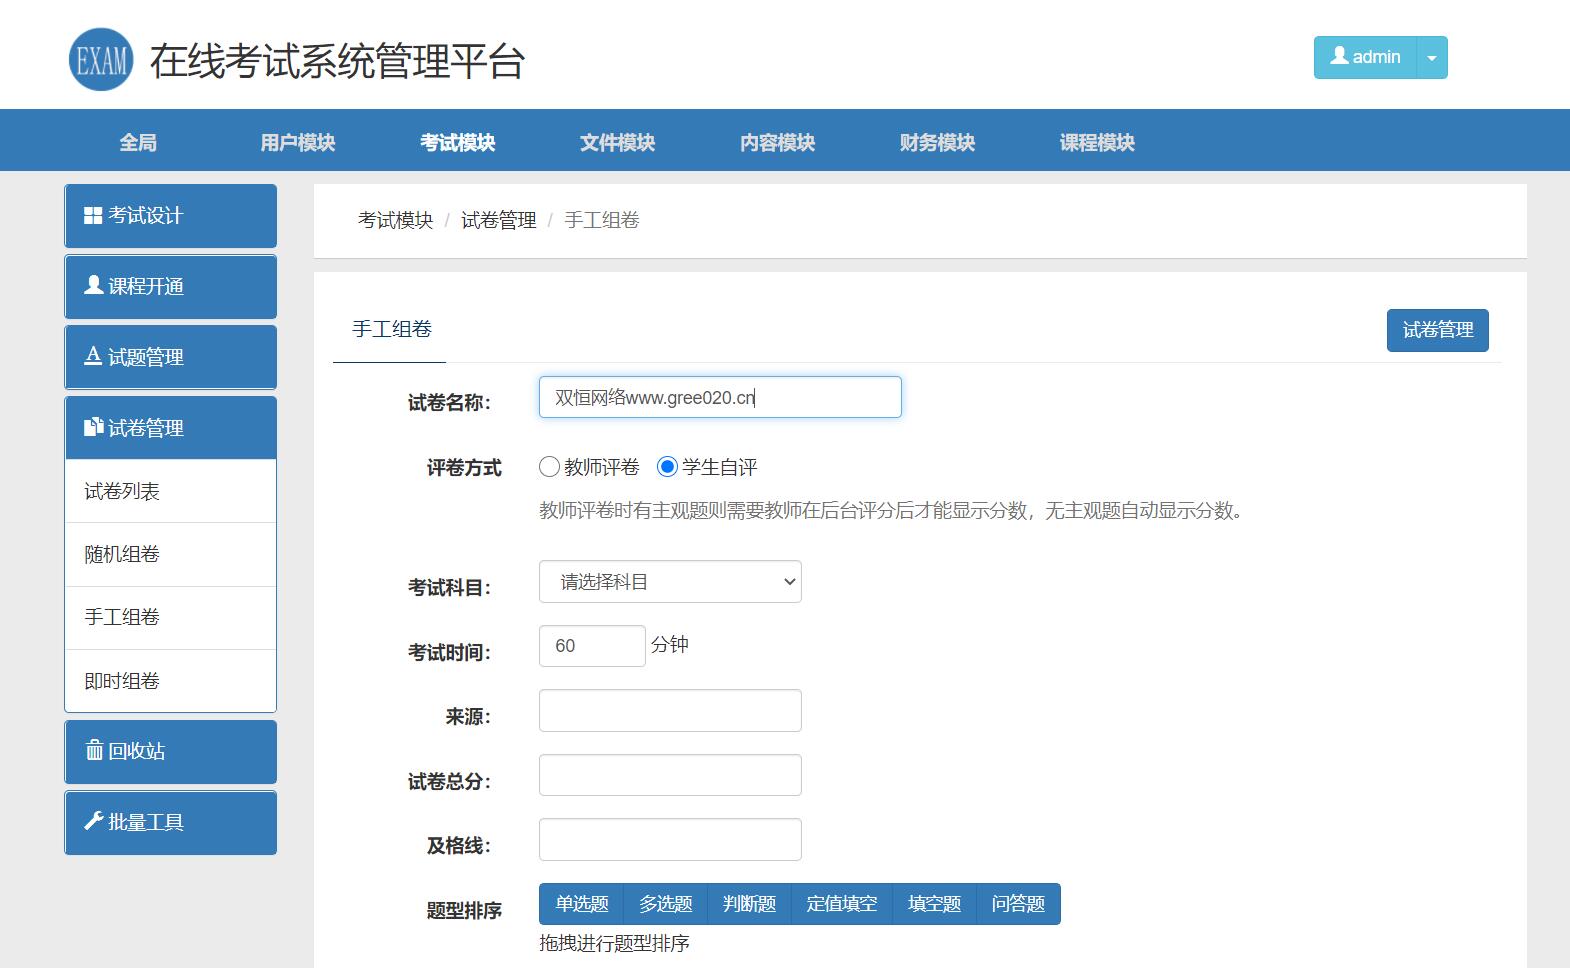Screen dimensions: 1570x968
Task: Click the EXAM logo icon
Action: pyautogui.click(x=101, y=60)
